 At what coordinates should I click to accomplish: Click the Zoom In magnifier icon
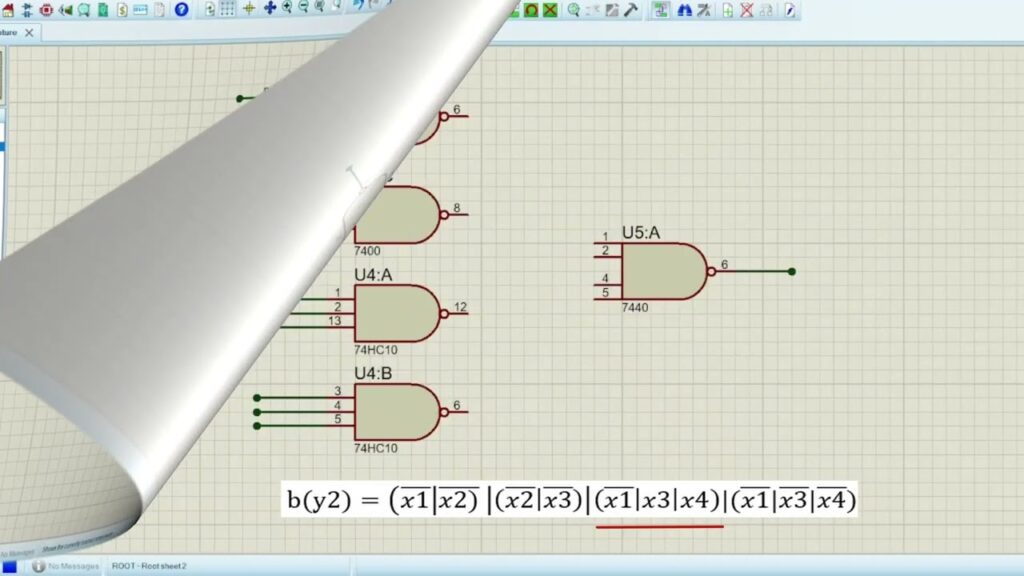click(287, 10)
